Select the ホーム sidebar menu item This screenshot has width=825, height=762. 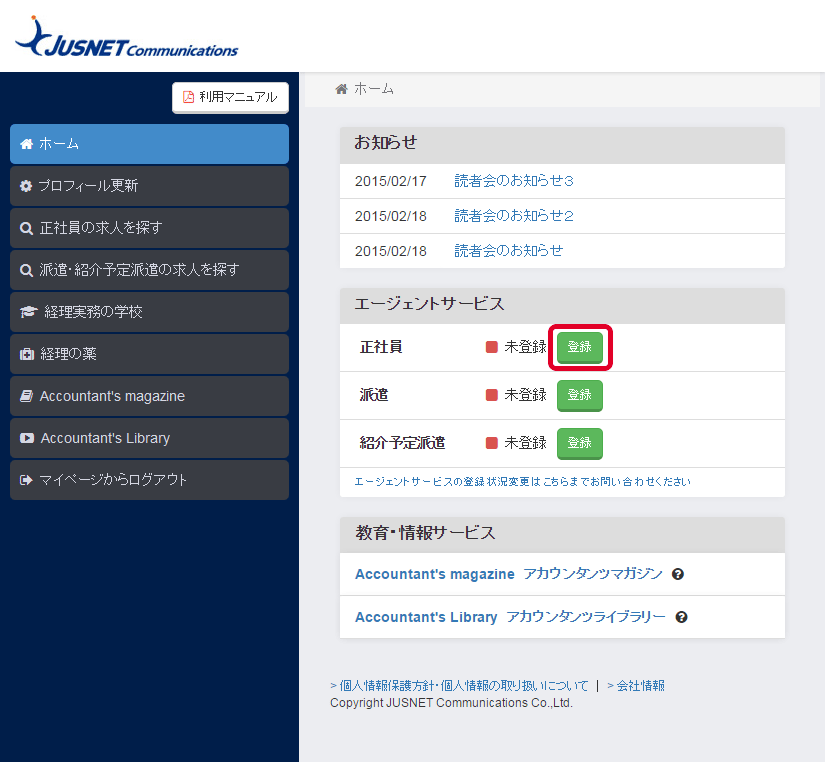pos(149,144)
